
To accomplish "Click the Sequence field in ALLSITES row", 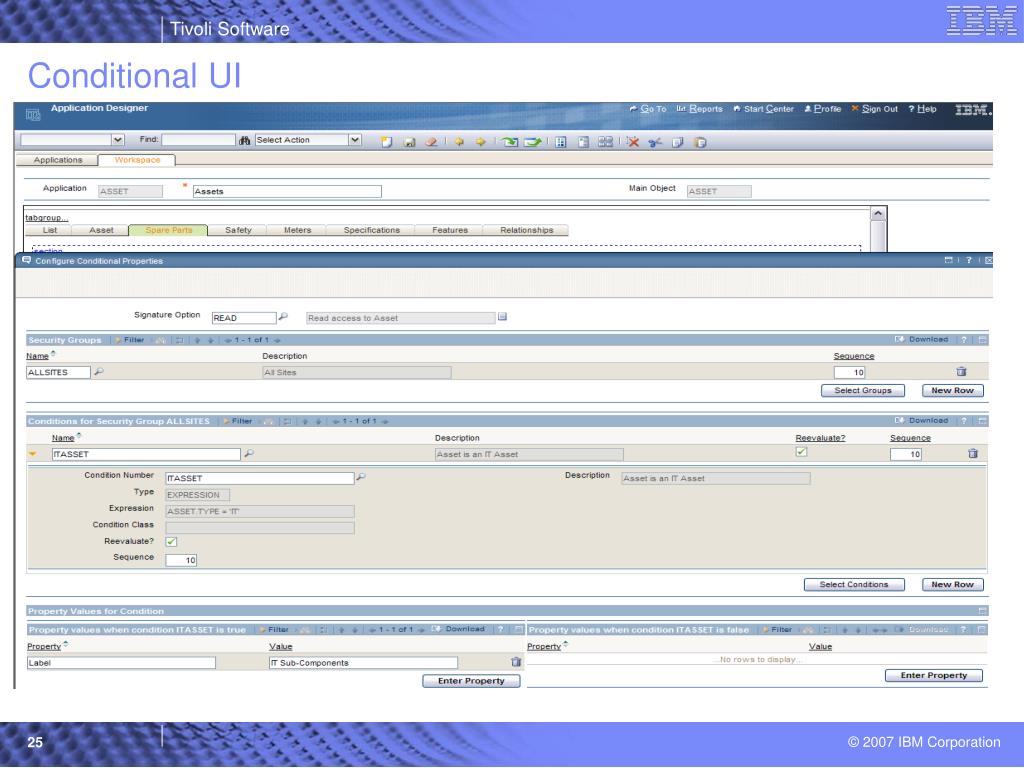I will point(850,372).
